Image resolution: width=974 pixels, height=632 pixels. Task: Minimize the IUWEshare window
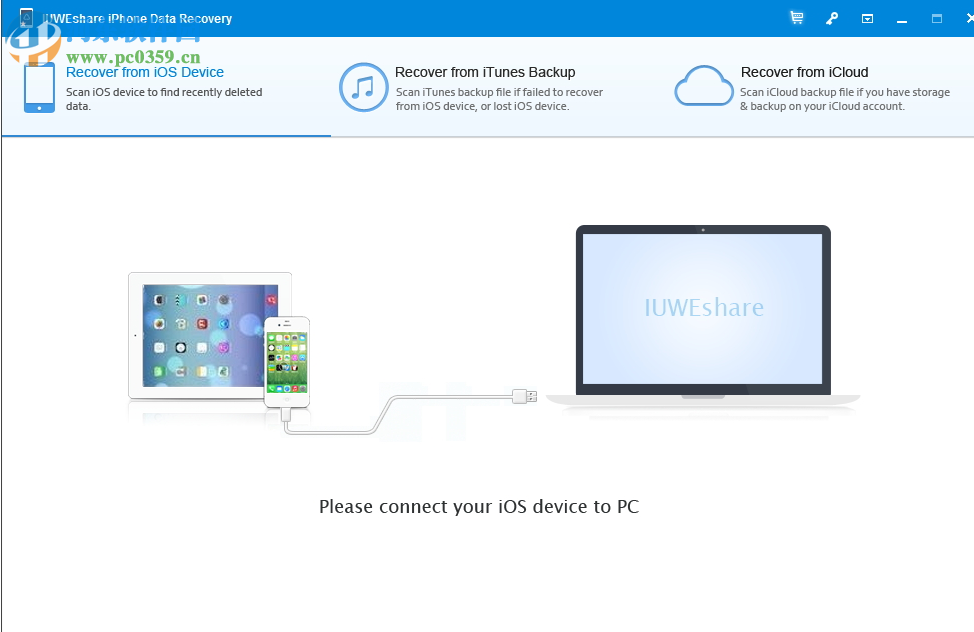901,17
